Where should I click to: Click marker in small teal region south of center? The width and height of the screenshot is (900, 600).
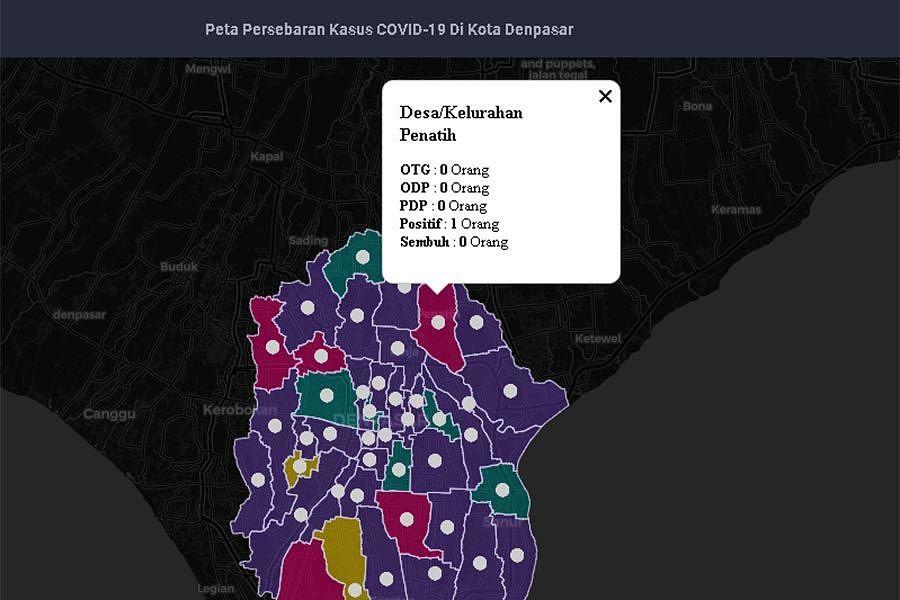(x=399, y=470)
